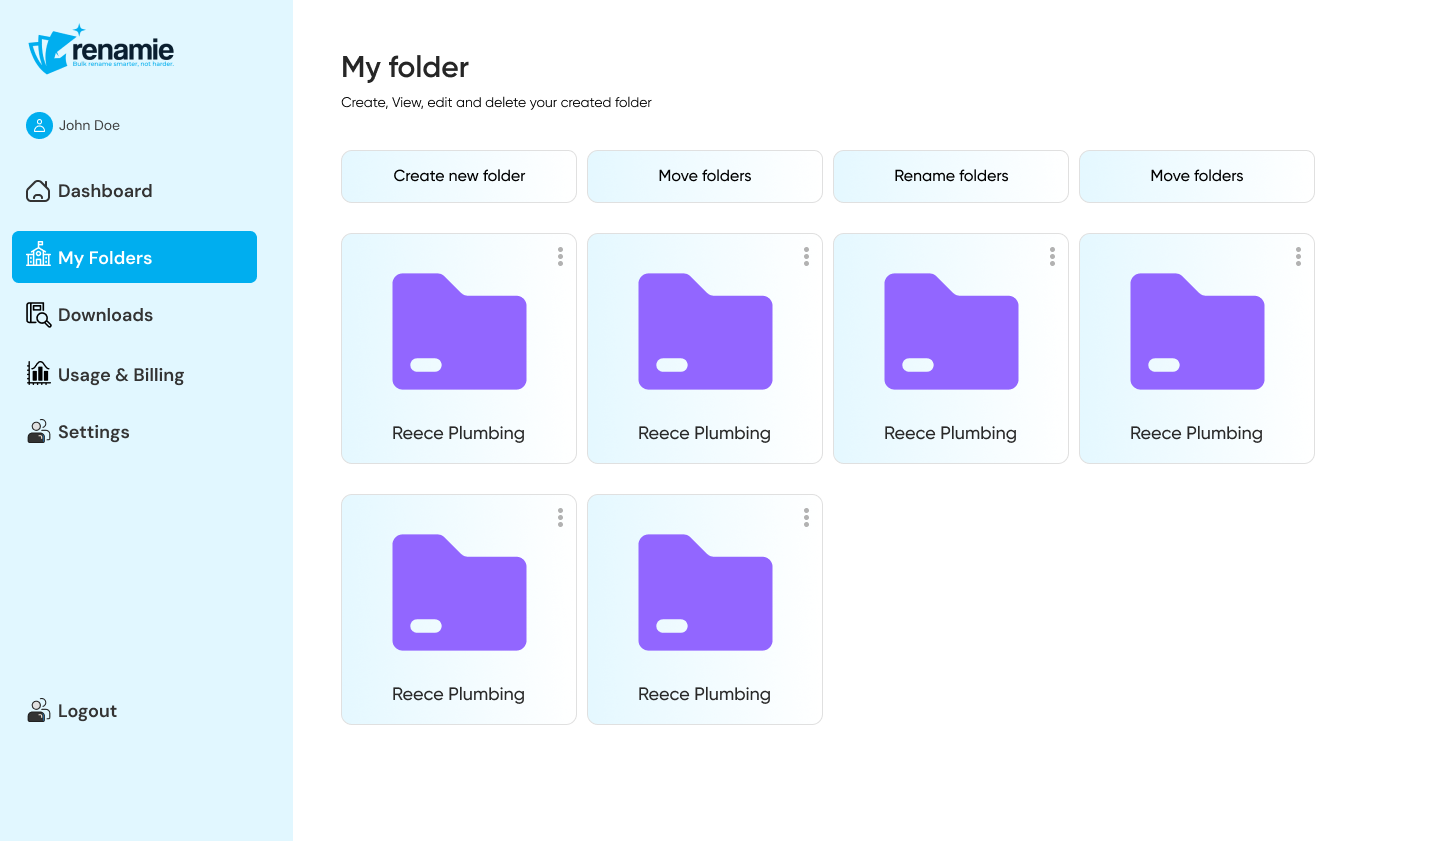Click the Rename folders button
1440x841 pixels.
point(951,176)
